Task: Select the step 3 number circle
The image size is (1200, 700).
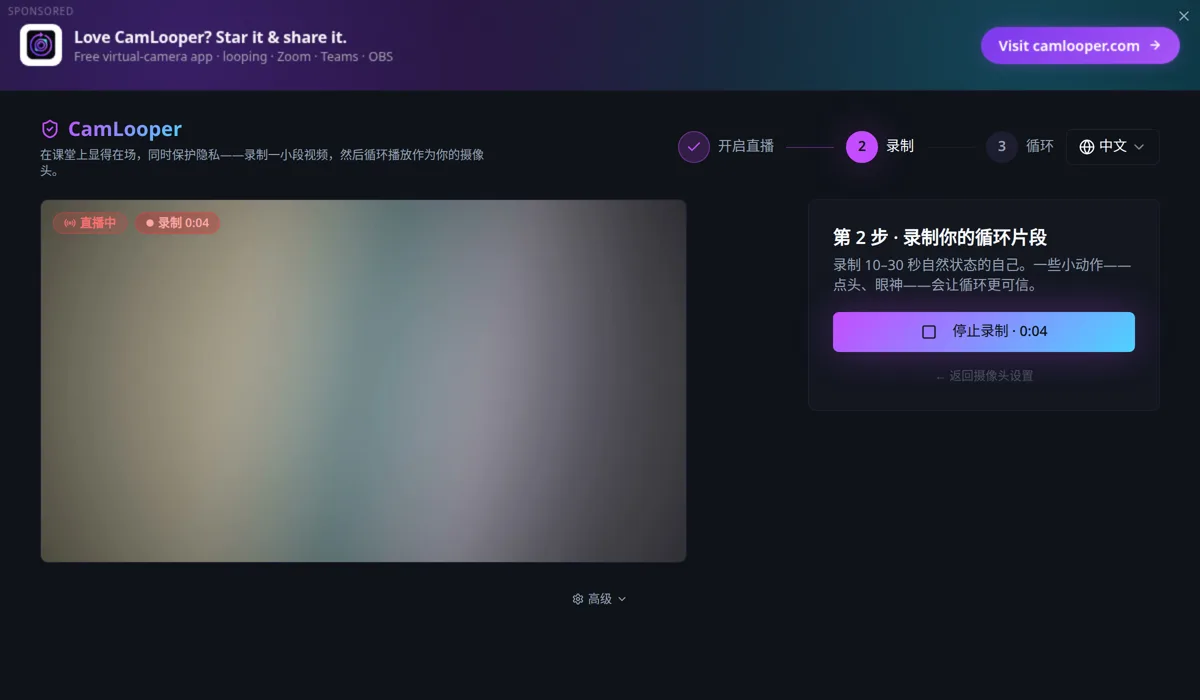Action: coord(1002,146)
